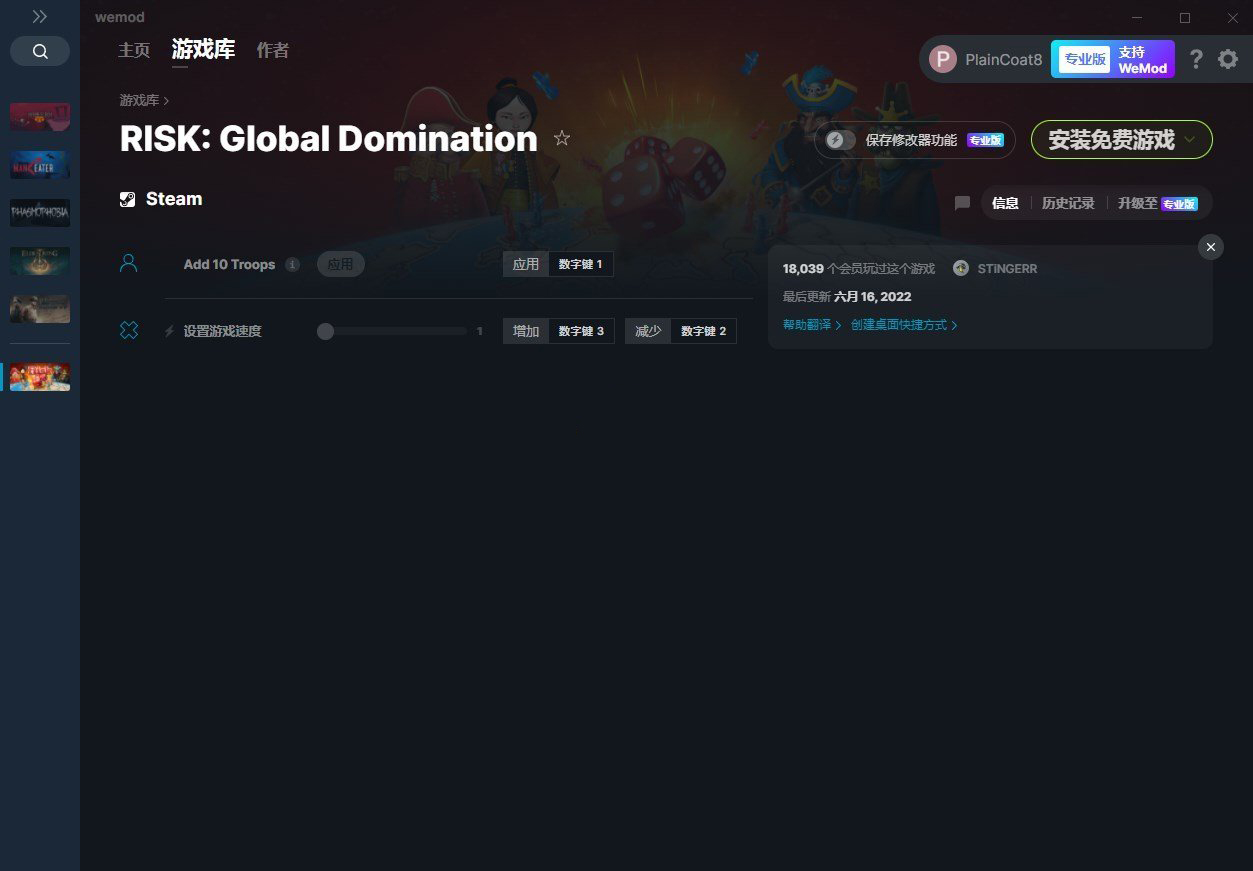Click the 帮助翻译 link

(812, 325)
